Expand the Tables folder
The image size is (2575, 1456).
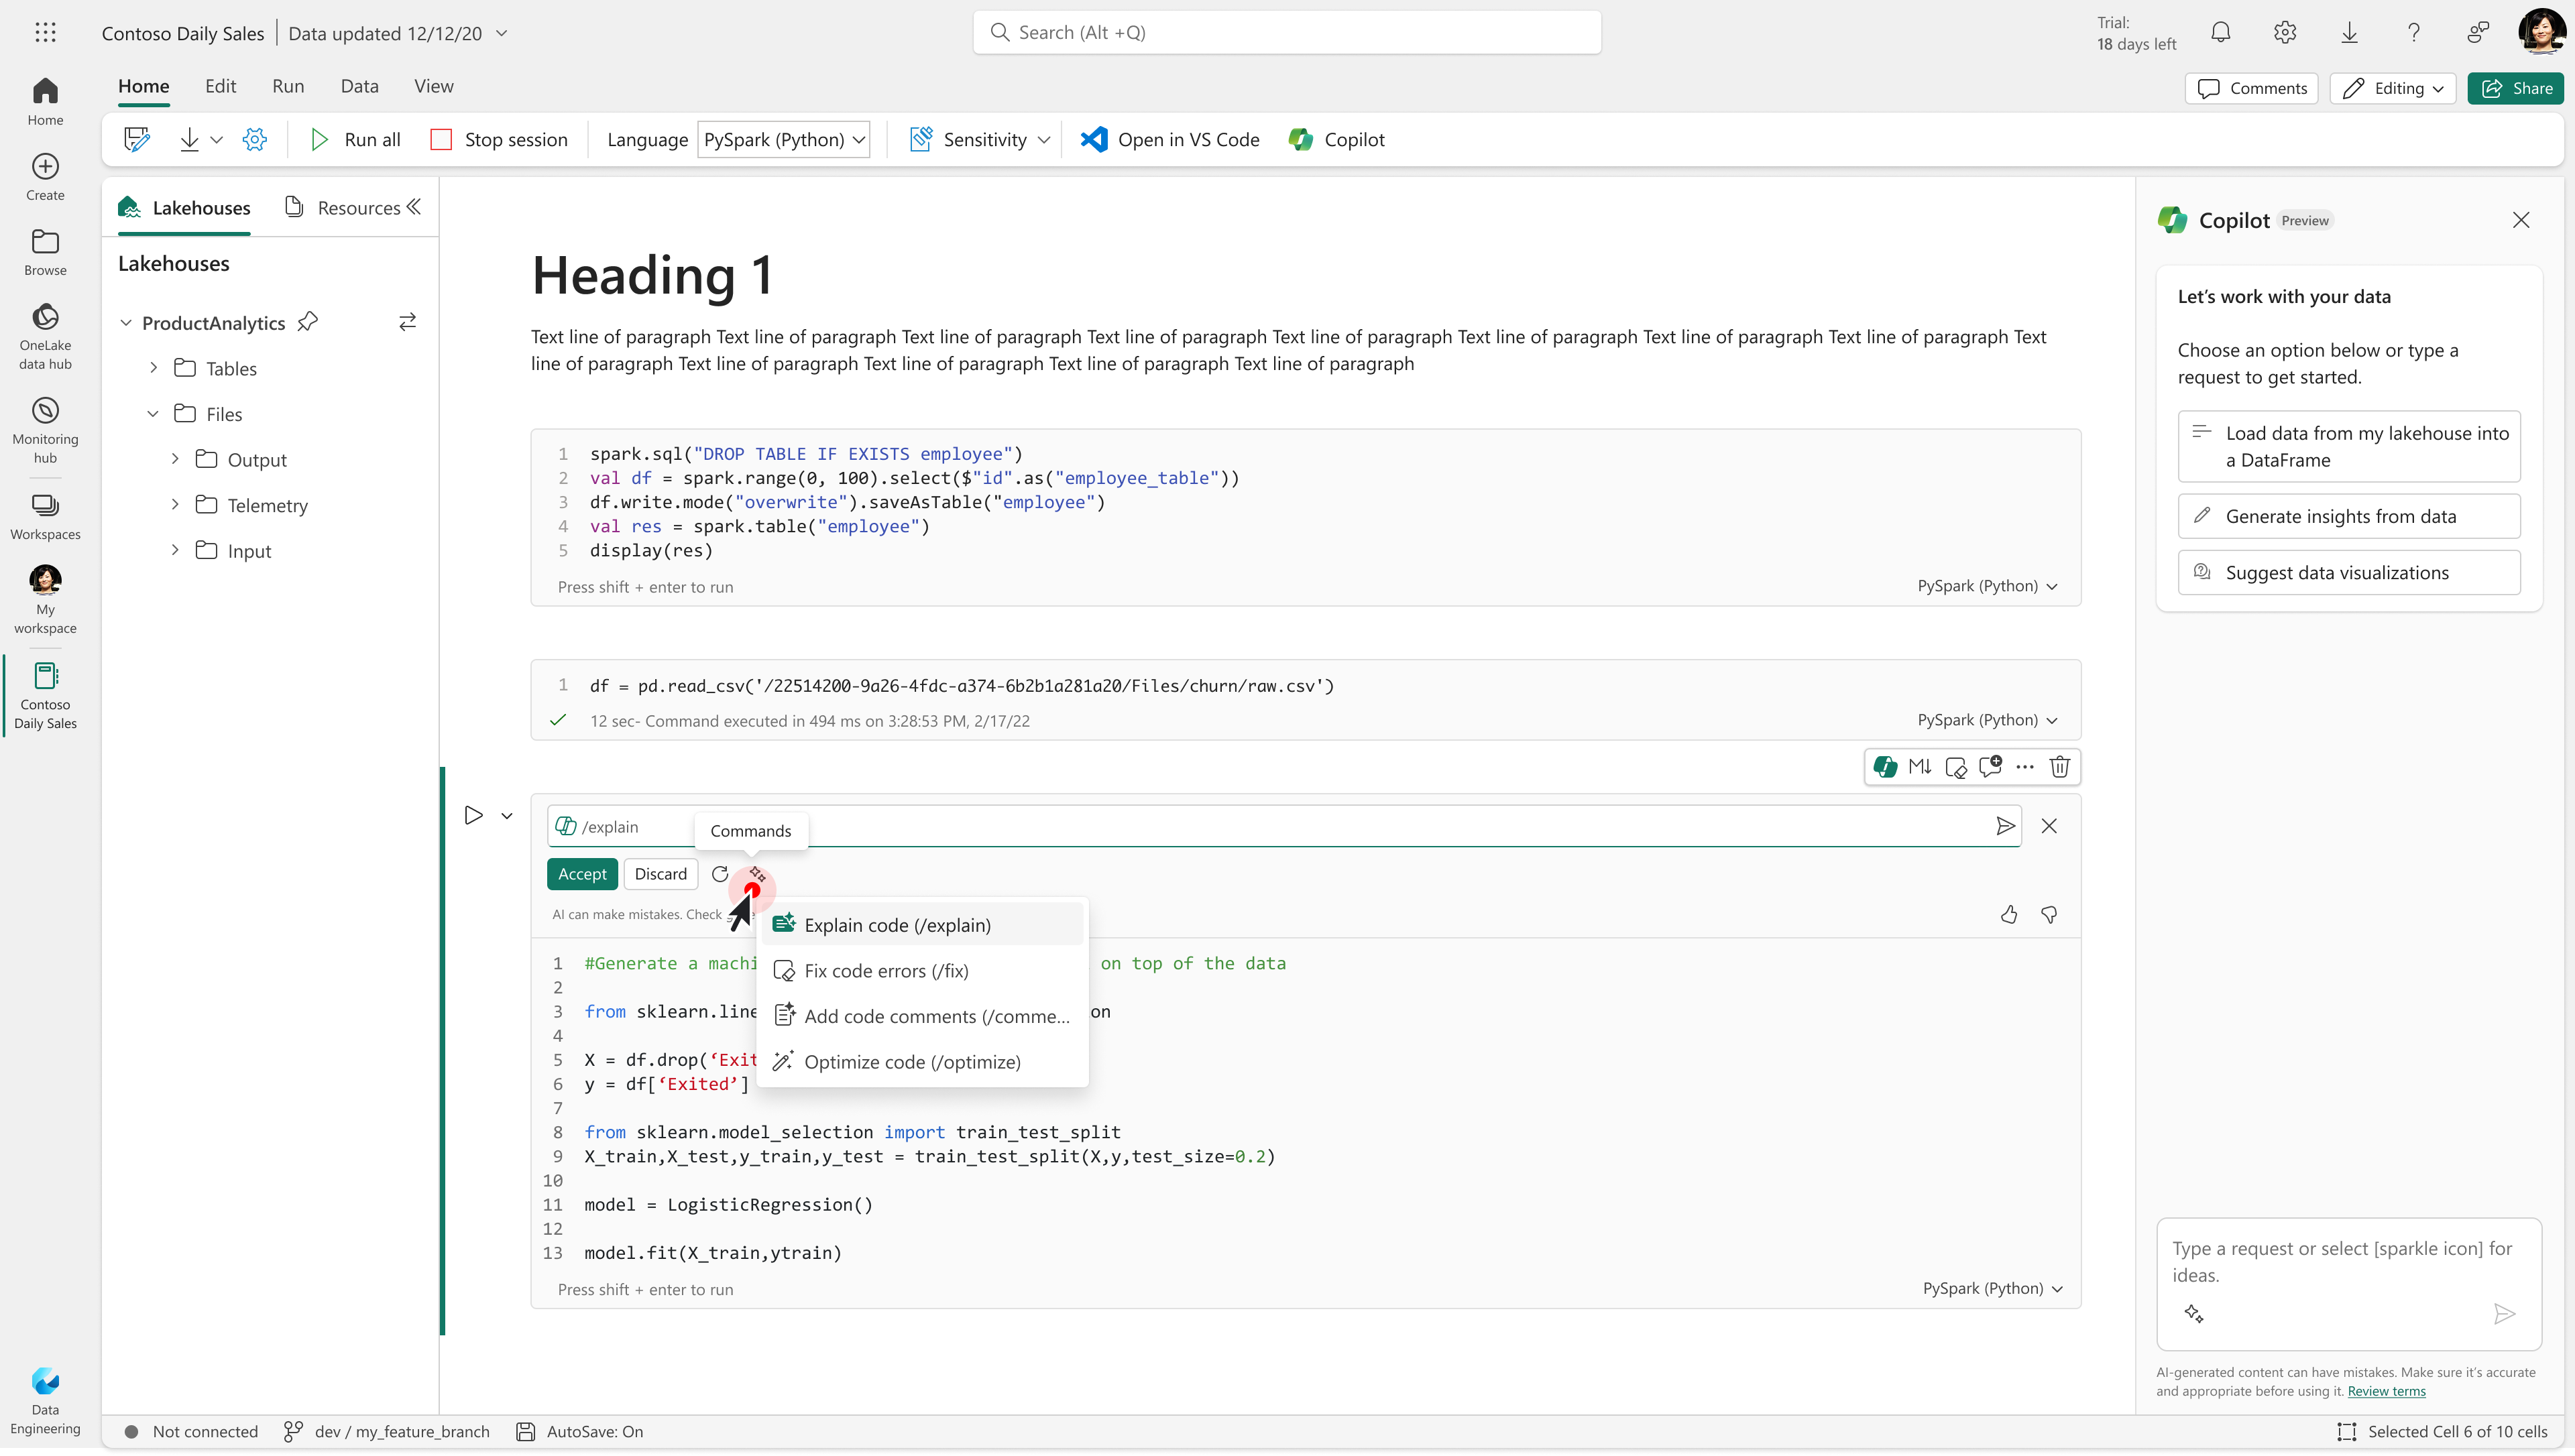[x=153, y=368]
